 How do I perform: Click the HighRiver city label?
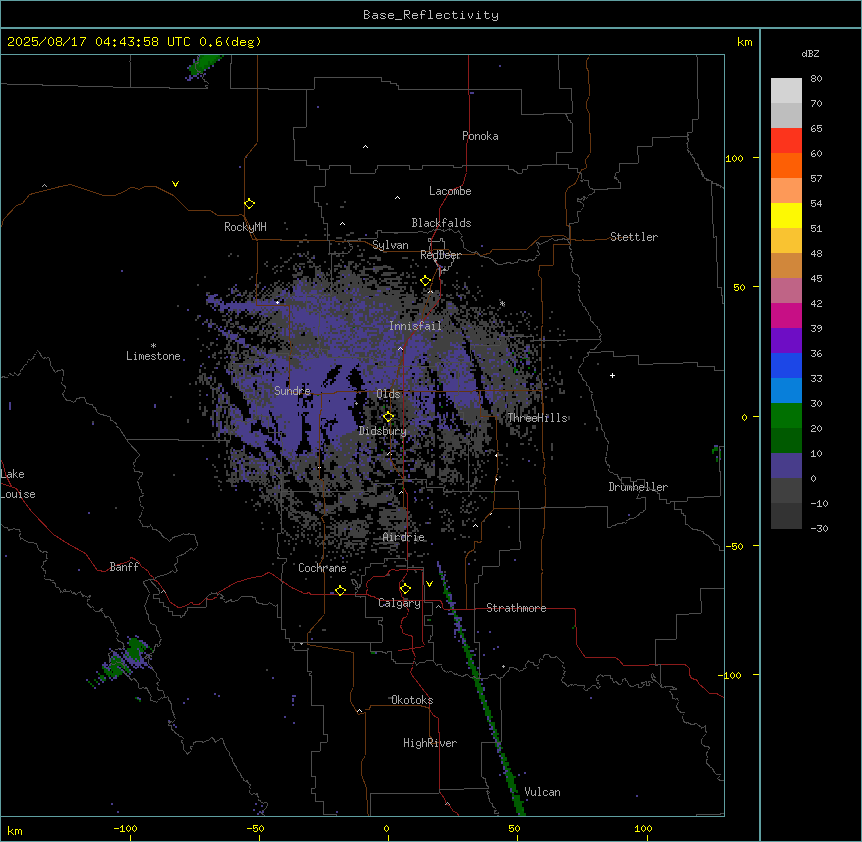(x=430, y=743)
